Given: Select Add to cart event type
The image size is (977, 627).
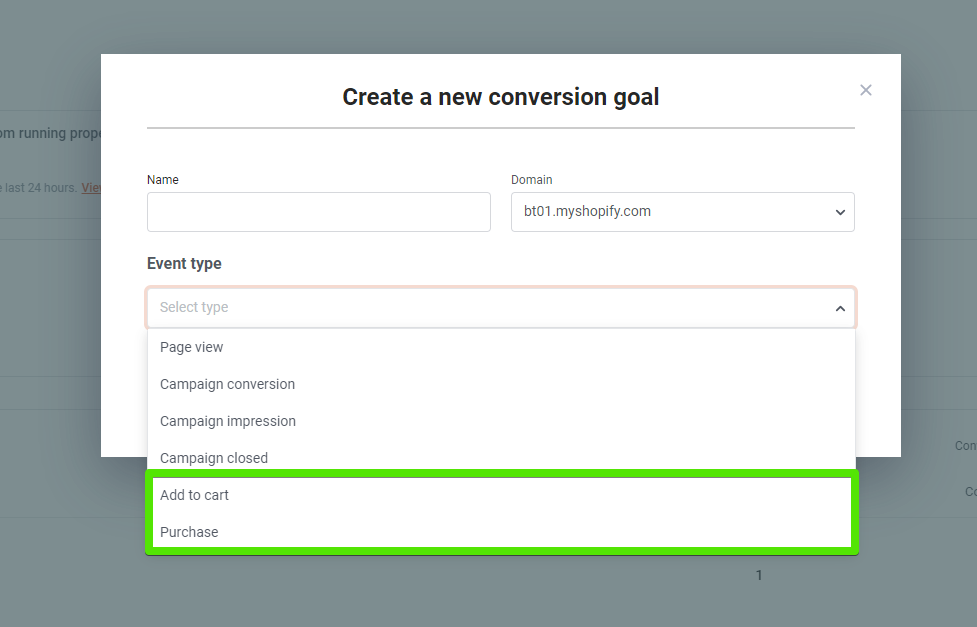Looking at the screenshot, I should click(501, 495).
